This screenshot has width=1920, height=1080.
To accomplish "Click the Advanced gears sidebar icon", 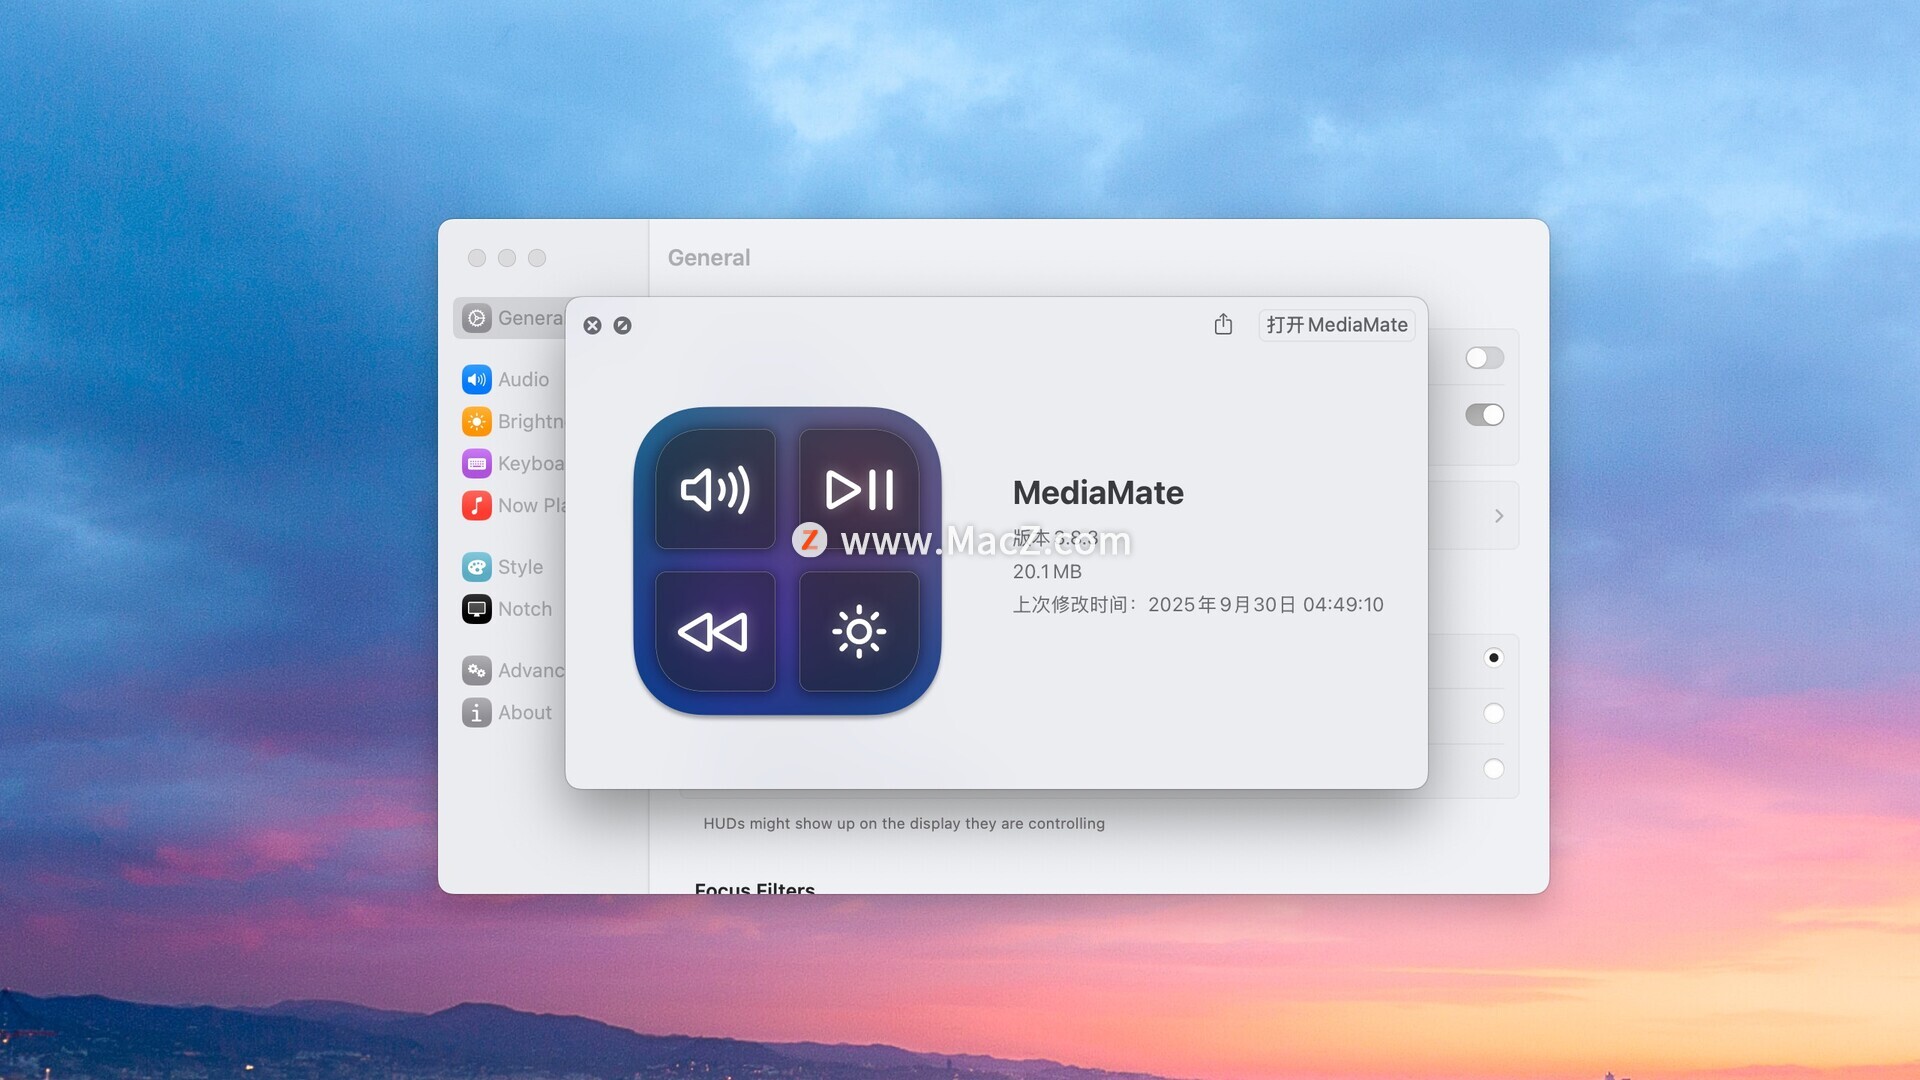I will (x=476, y=671).
